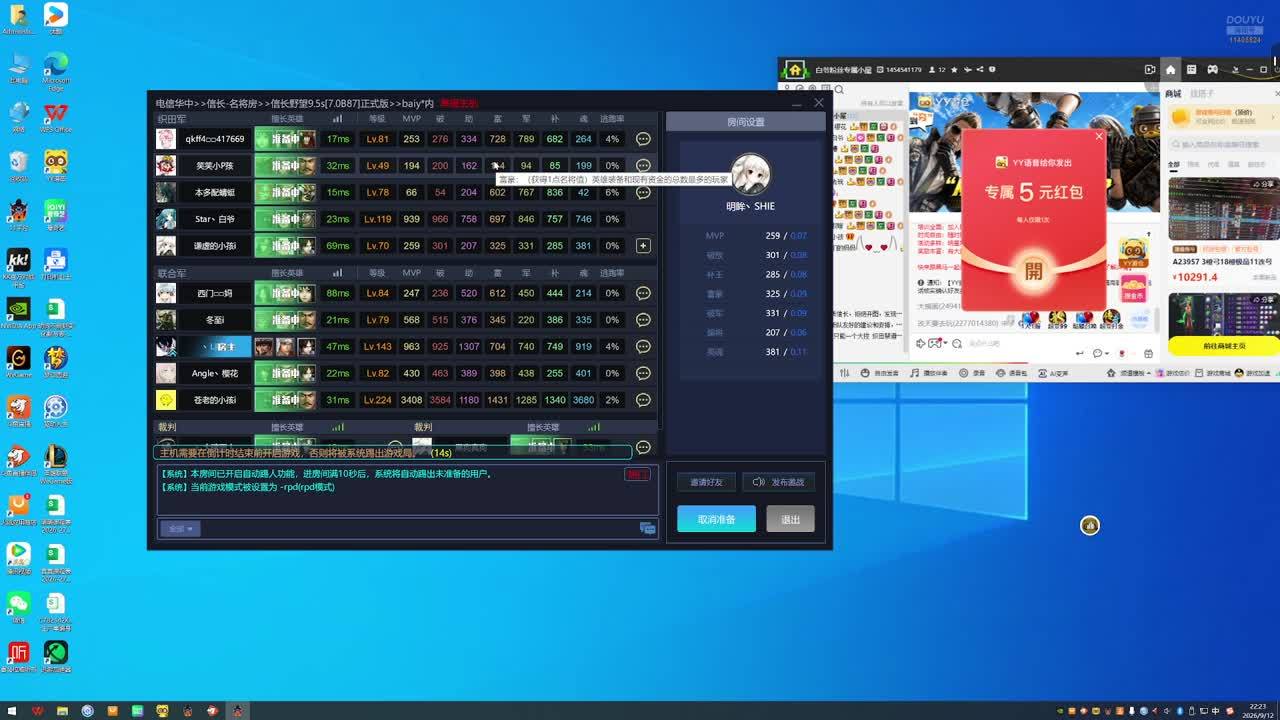Expand the game controller dropdown in YY chat
The height and width of the screenshot is (720, 1280).
[x=945, y=343]
